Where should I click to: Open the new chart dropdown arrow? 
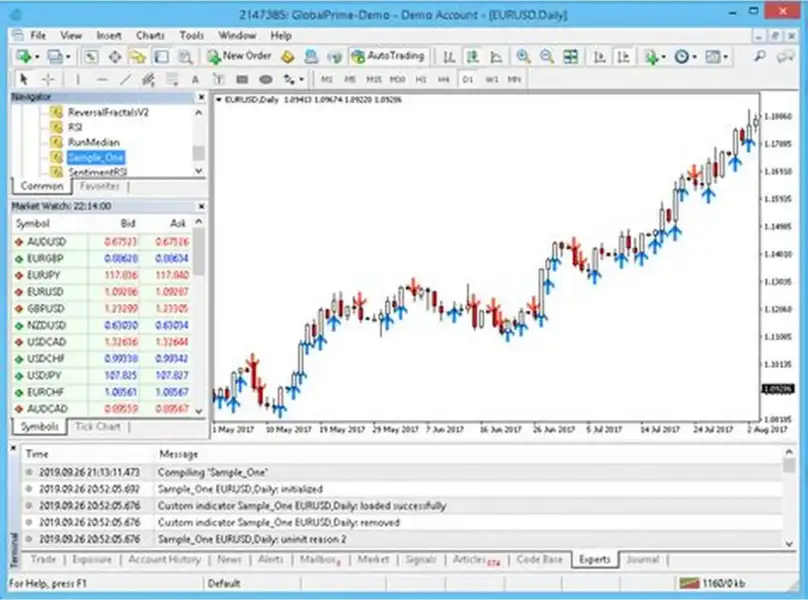(36, 57)
